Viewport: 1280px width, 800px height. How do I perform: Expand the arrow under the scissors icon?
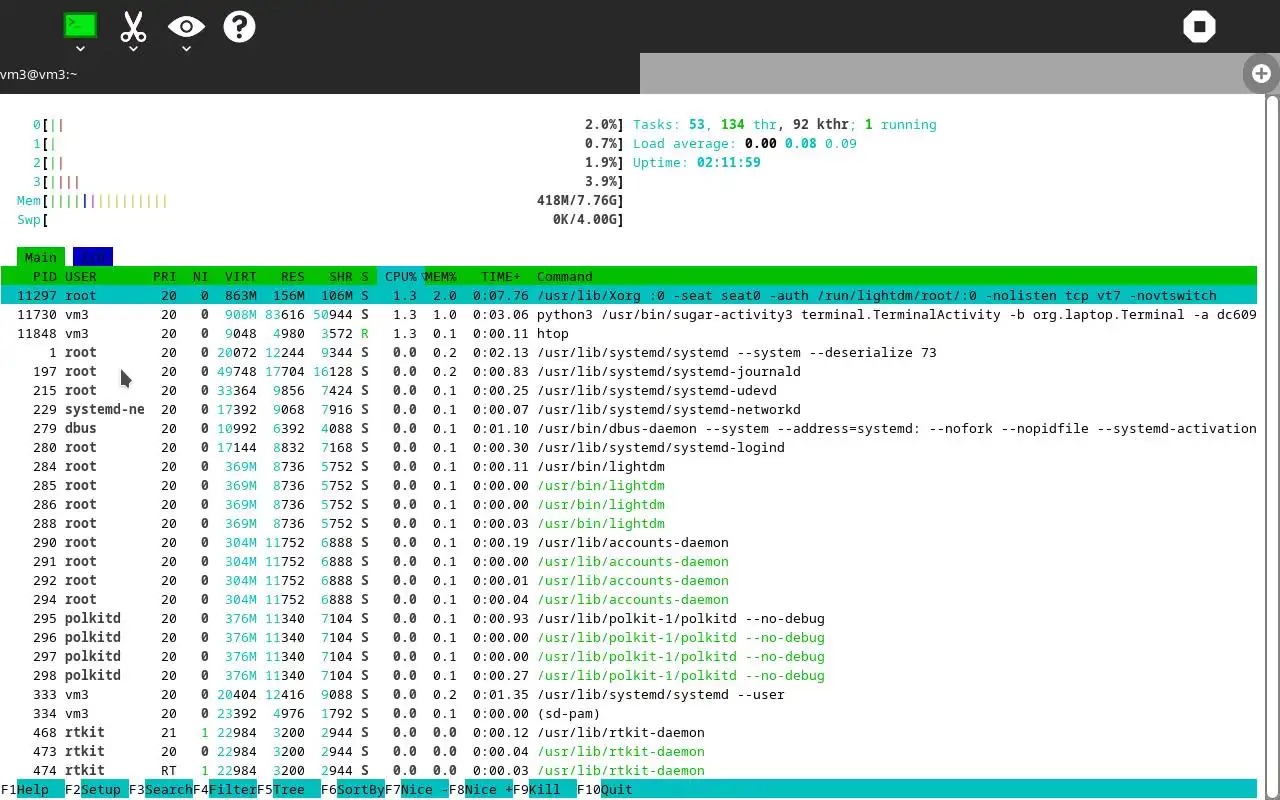[x=133, y=48]
